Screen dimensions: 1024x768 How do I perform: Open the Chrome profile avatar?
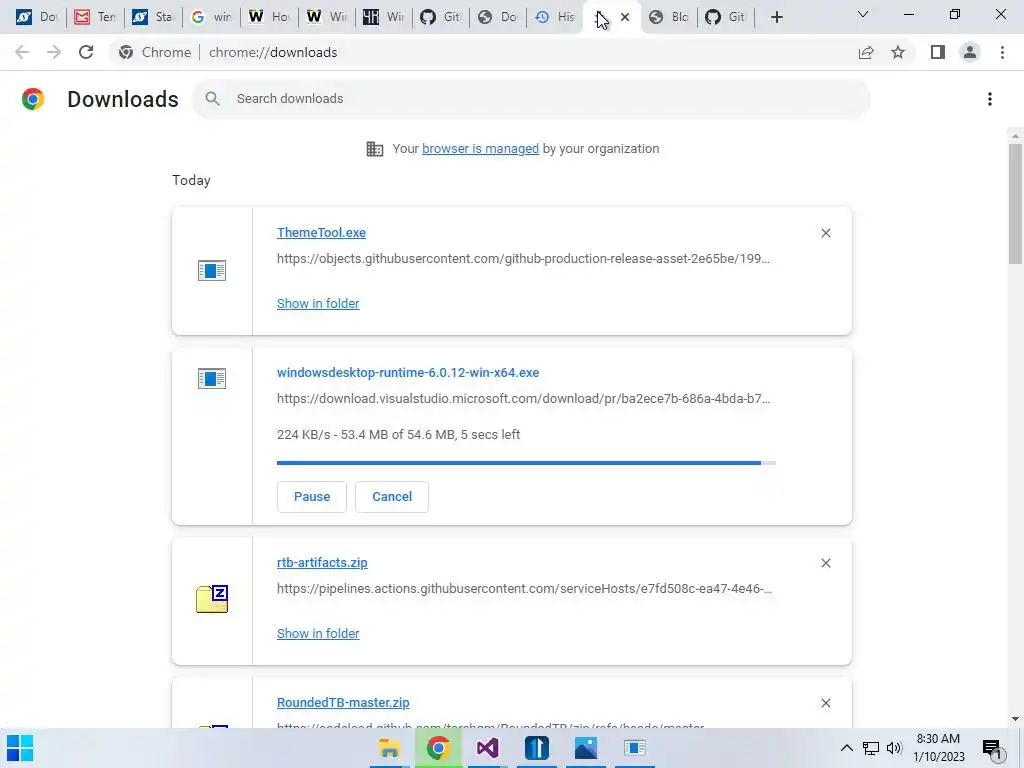970,52
